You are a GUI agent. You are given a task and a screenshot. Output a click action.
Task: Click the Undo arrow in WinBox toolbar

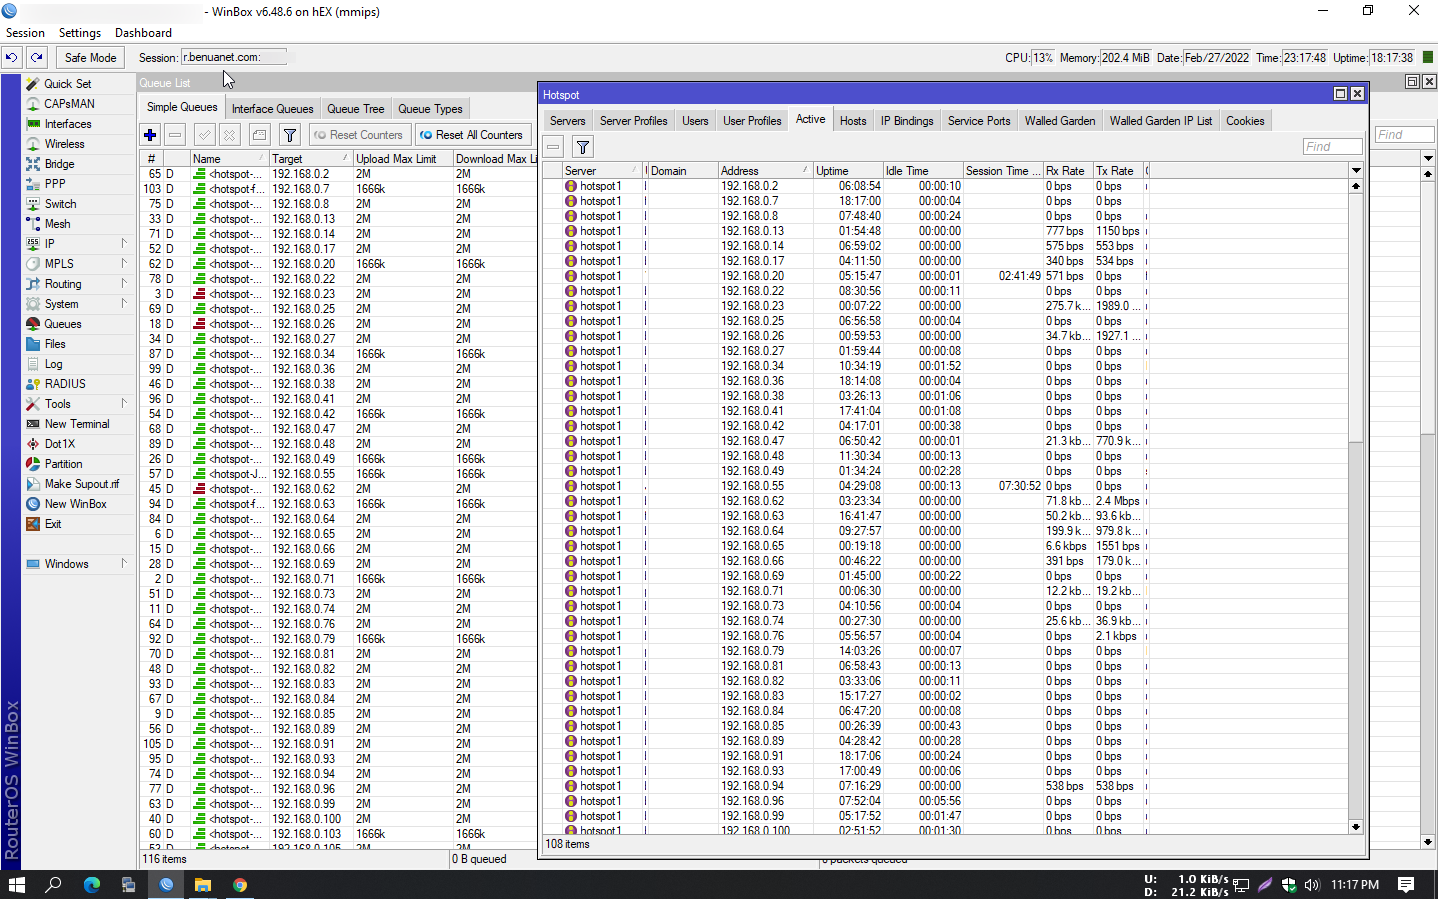coord(12,58)
